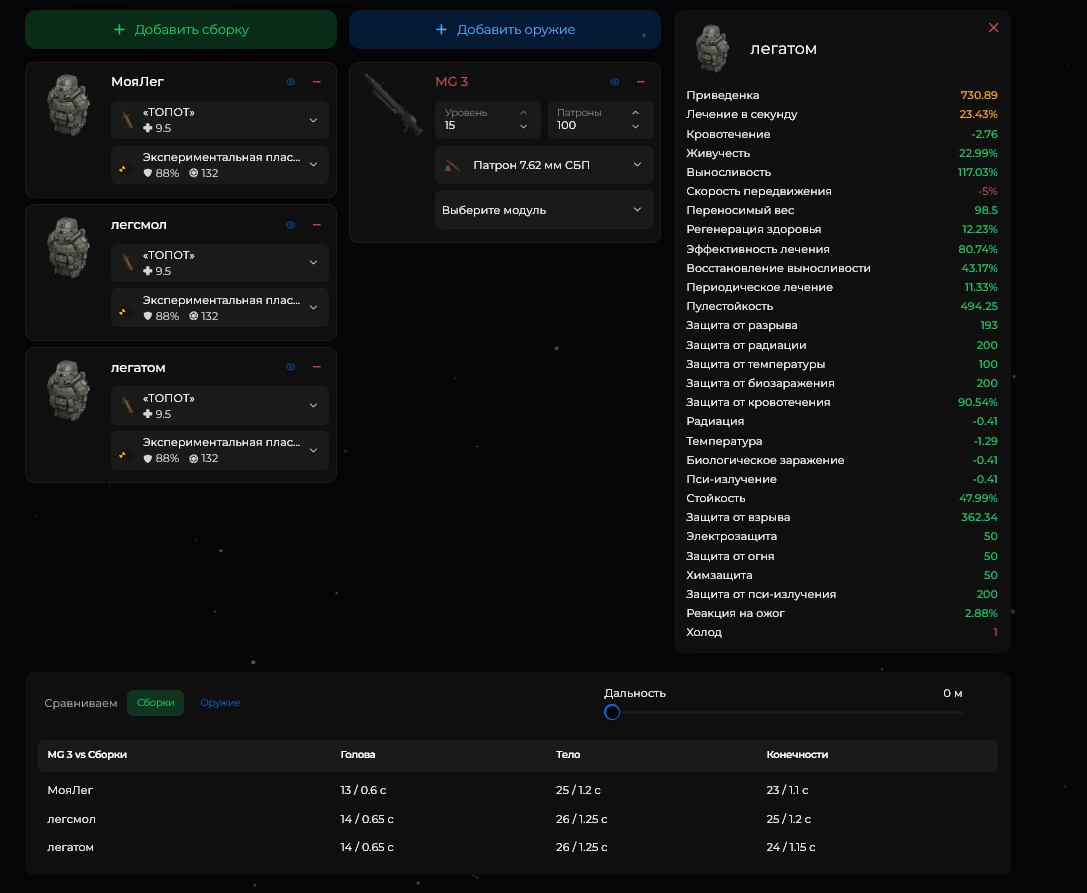
Task: Decrease the Патроны count with down arrow
Action: point(636,126)
